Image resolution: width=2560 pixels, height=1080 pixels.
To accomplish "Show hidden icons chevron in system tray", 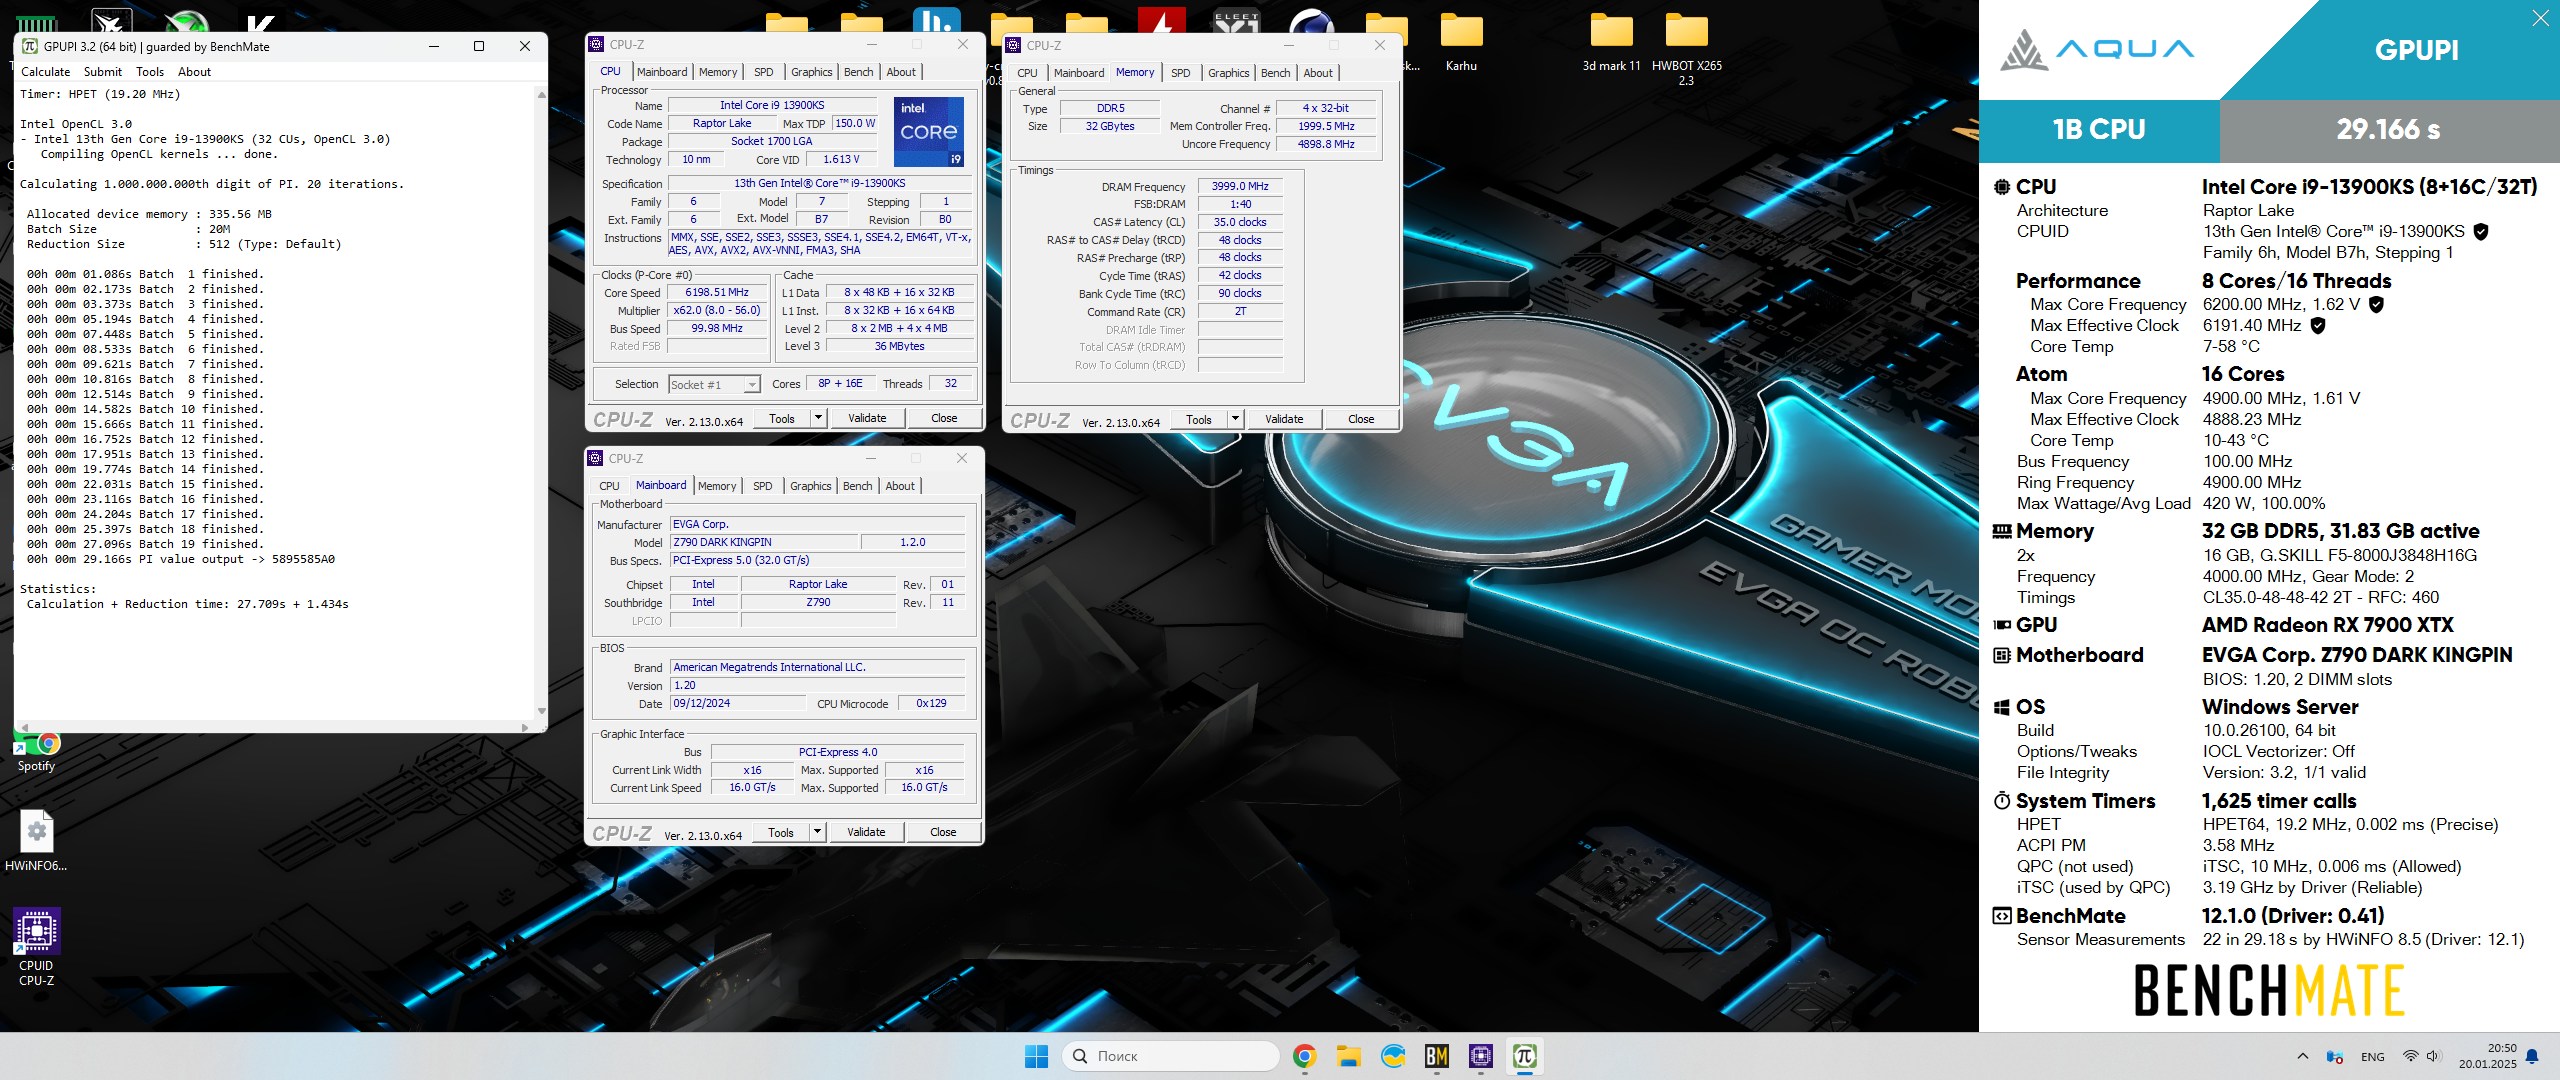I will click(2303, 1056).
